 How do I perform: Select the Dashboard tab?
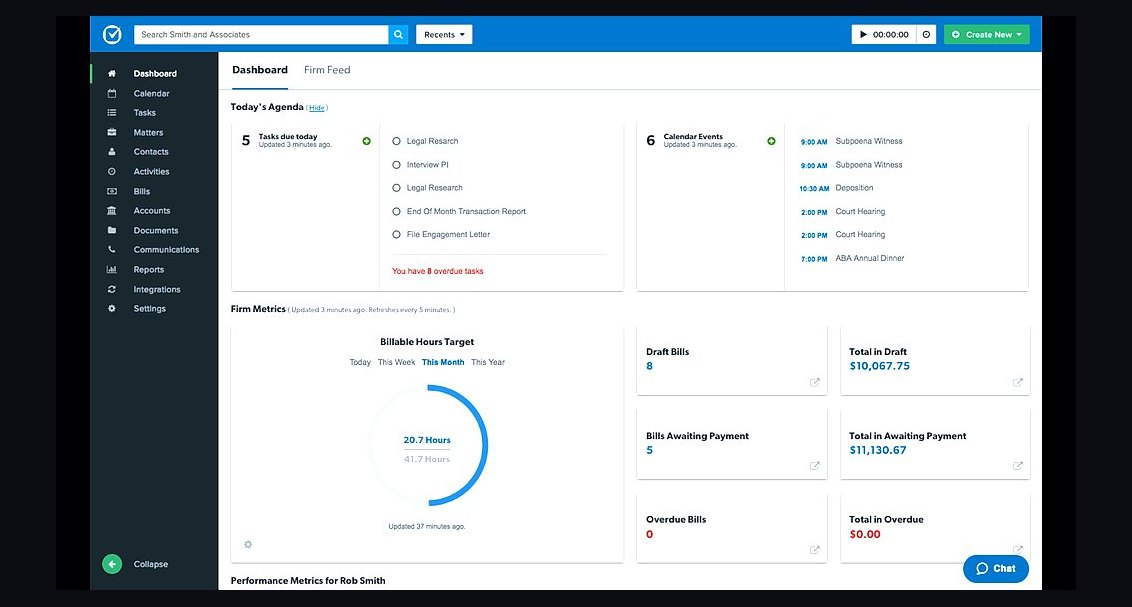[260, 70]
